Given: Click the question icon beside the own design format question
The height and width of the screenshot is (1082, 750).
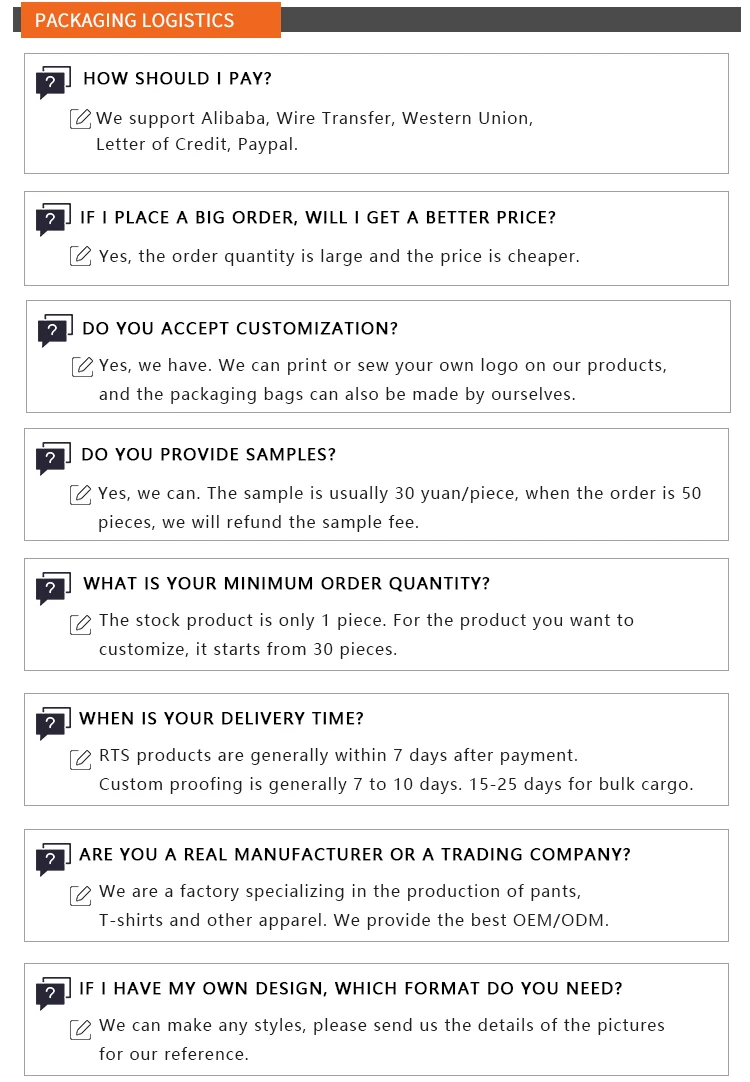Looking at the screenshot, I should tap(53, 992).
